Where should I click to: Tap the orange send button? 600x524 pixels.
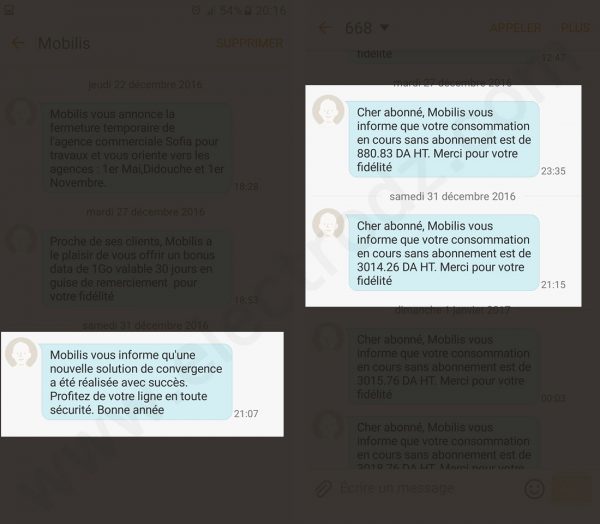point(571,488)
